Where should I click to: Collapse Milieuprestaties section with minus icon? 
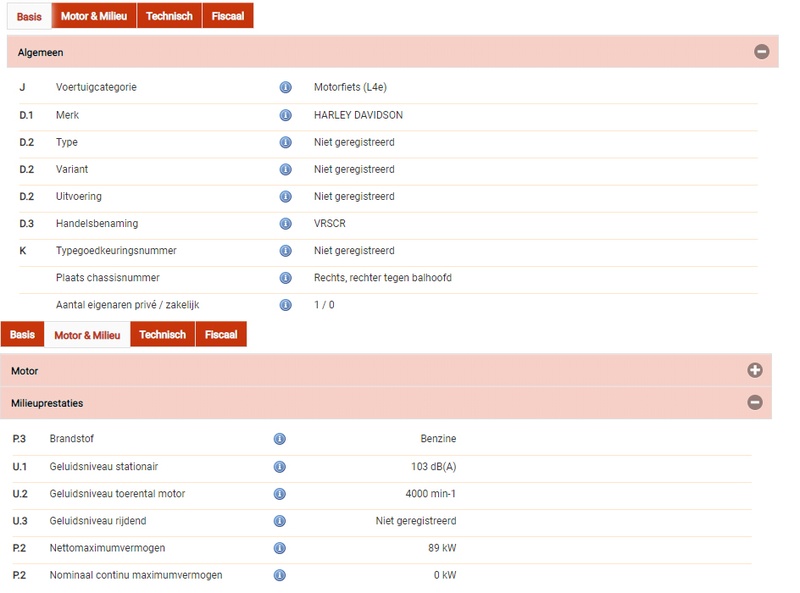click(755, 403)
